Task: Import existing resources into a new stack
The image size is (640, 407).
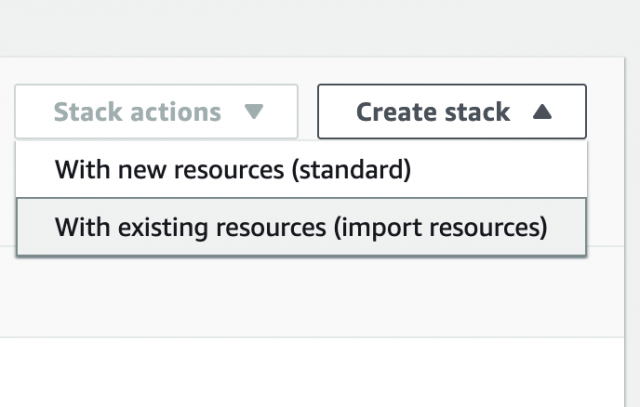Action: [x=301, y=227]
